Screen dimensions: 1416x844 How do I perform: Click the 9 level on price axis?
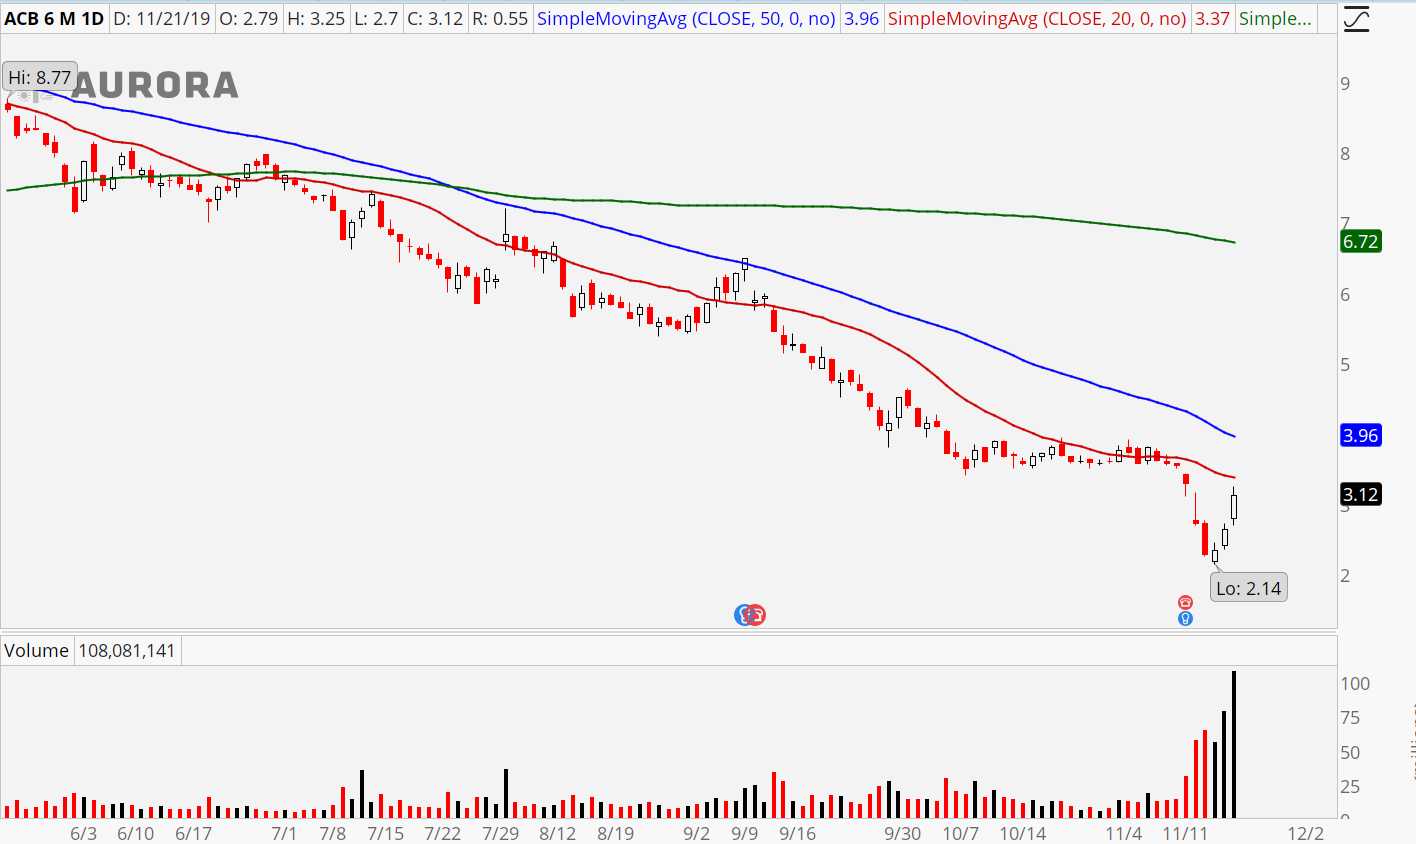1346,84
